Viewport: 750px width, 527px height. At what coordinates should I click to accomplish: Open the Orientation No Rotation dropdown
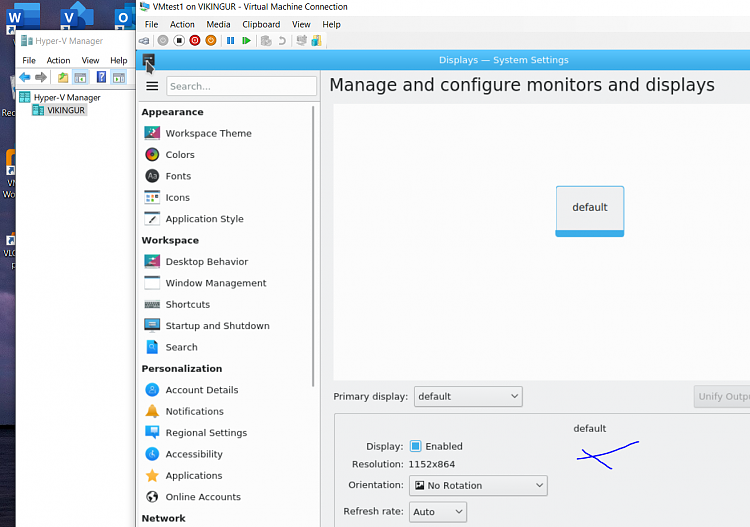point(478,485)
